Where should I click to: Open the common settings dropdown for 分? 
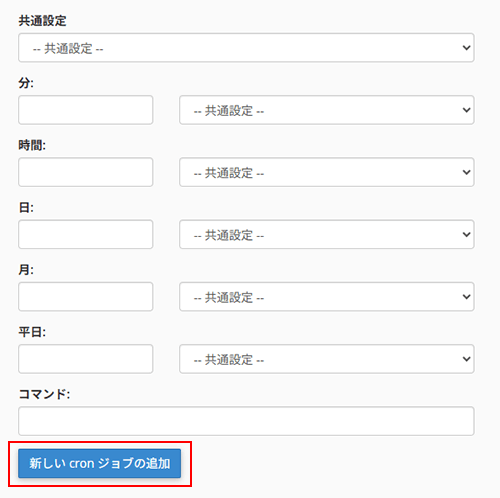tap(327, 110)
